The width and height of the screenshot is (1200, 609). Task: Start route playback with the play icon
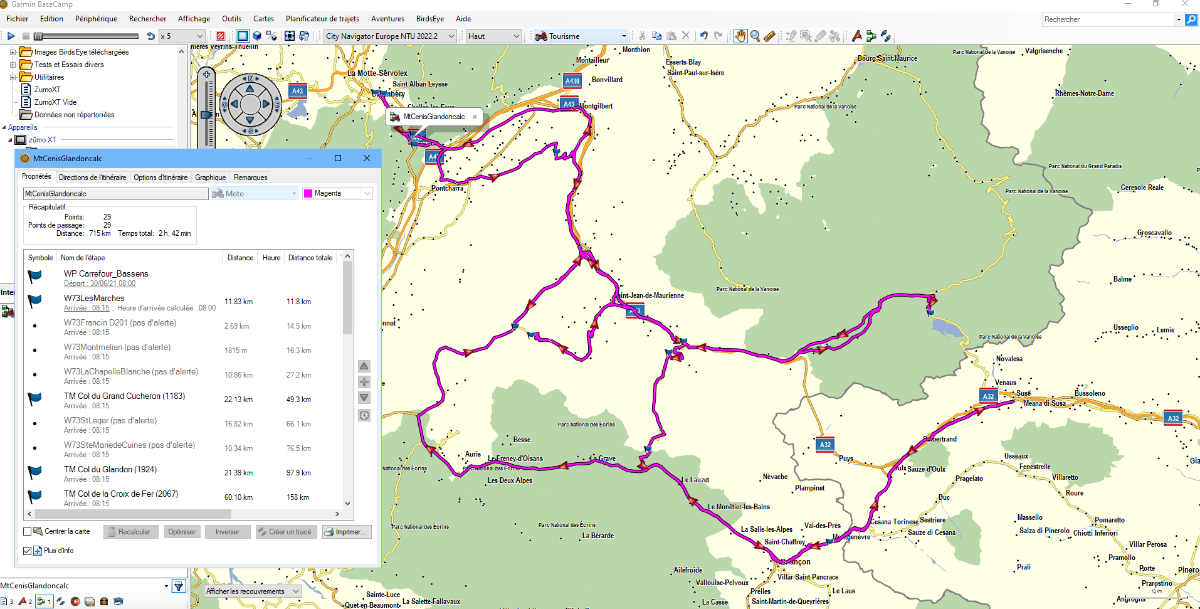[11, 35]
